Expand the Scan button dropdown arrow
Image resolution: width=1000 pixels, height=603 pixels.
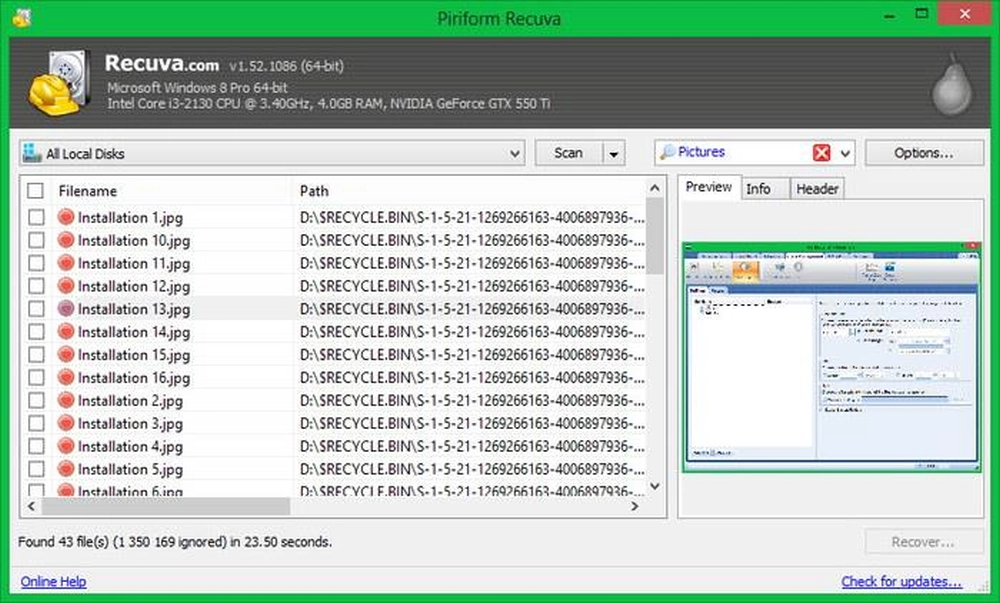coord(613,154)
